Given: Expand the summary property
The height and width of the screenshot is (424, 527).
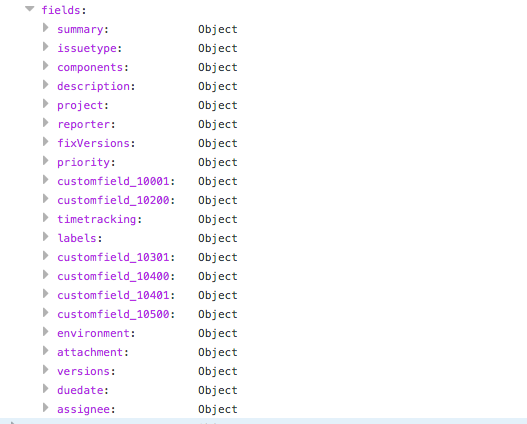Looking at the screenshot, I should pyautogui.click(x=46, y=28).
